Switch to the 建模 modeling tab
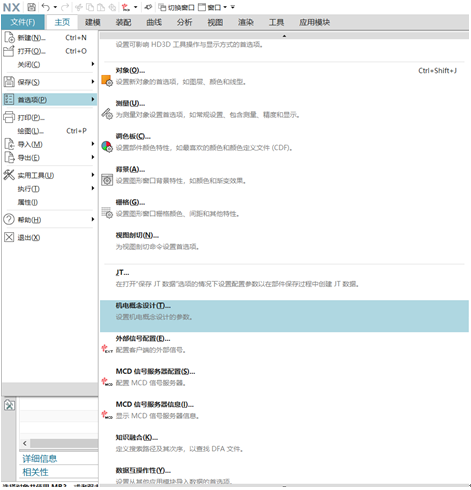The image size is (471, 490). click(x=92, y=22)
